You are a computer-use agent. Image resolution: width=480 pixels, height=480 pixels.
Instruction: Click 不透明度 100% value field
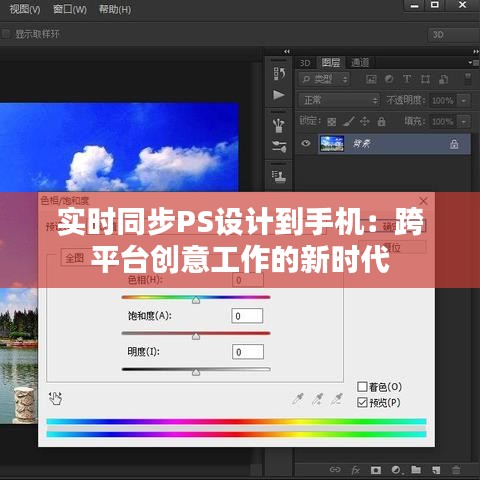coord(443,100)
